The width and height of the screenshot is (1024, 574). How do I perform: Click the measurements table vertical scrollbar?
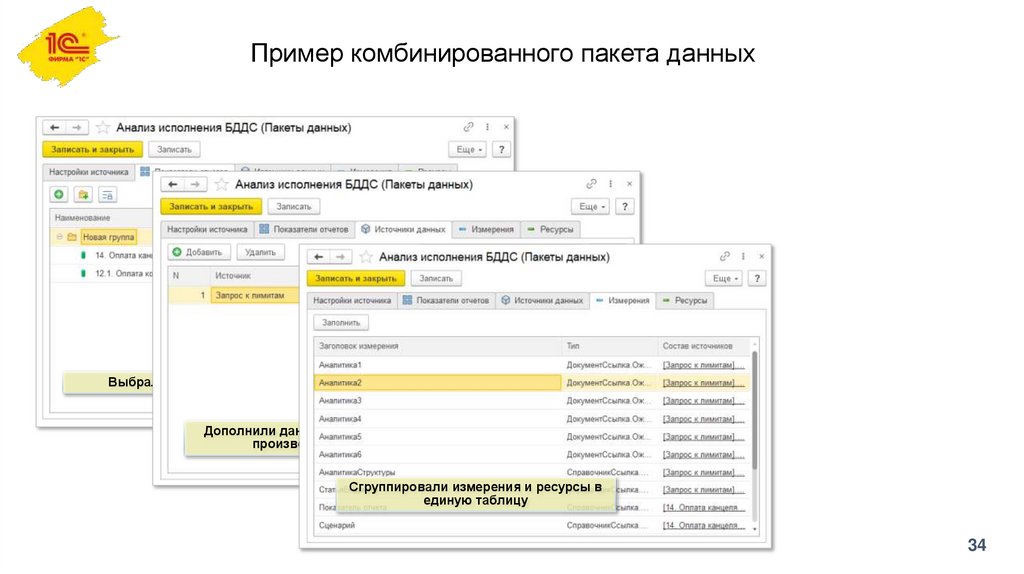(755, 409)
